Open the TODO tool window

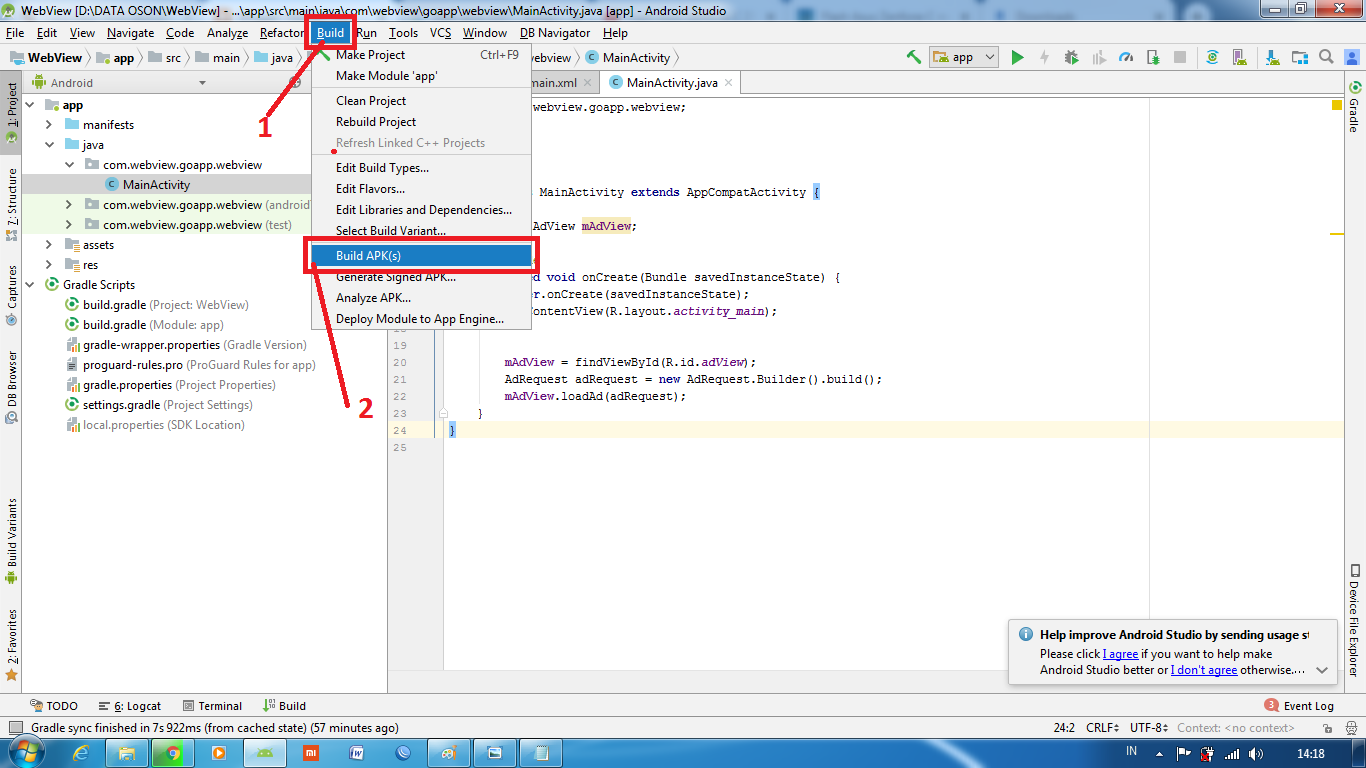[x=54, y=706]
